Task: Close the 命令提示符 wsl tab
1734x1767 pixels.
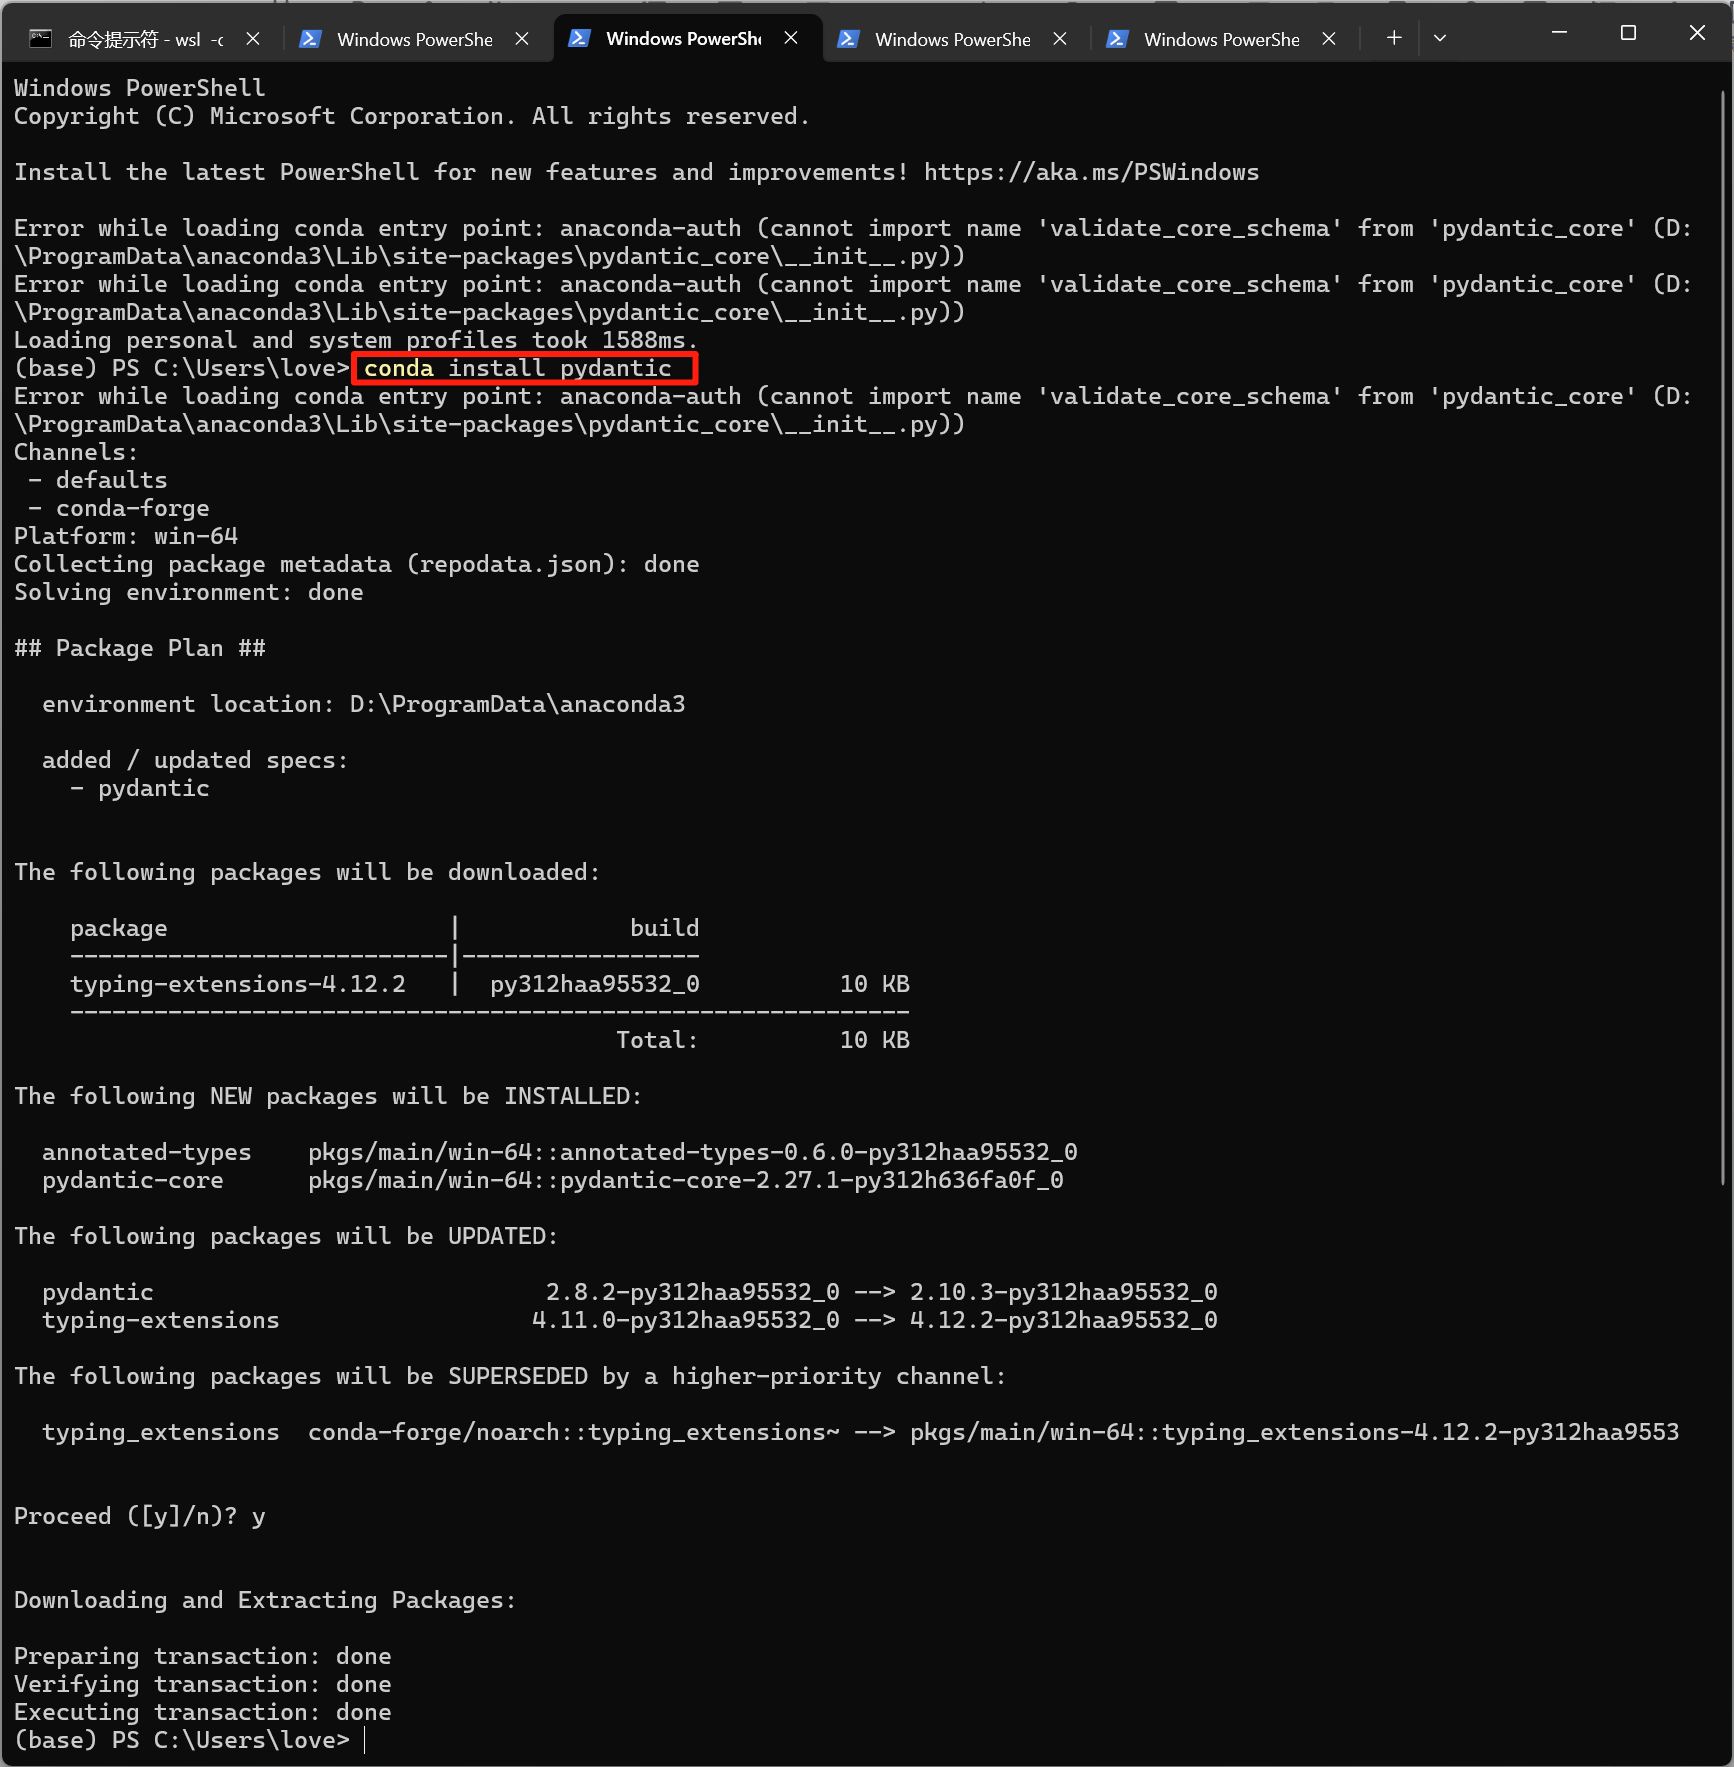Action: [x=253, y=38]
